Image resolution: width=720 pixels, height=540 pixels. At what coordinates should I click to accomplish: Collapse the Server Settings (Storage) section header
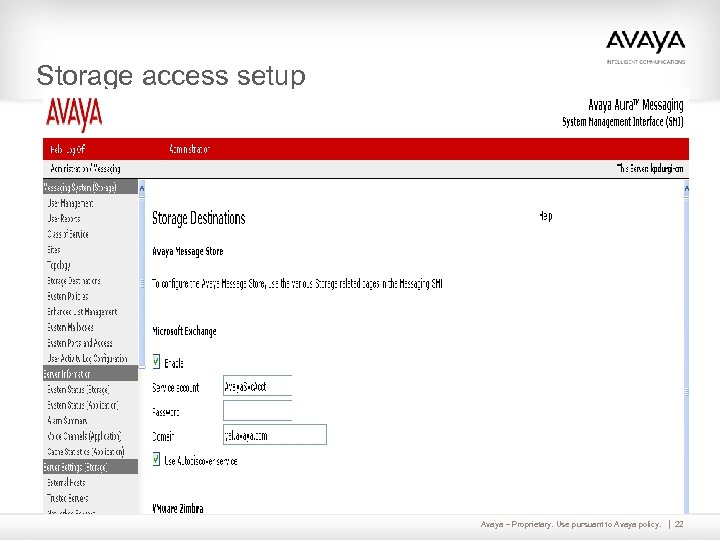pos(90,467)
